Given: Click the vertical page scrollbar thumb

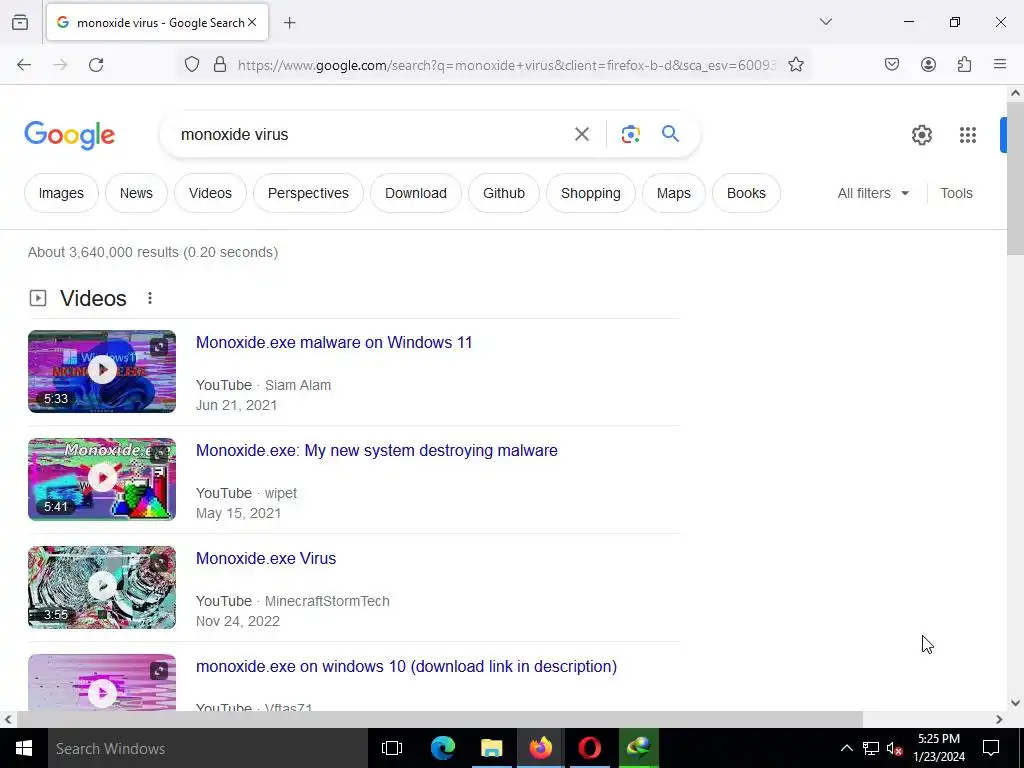Looking at the screenshot, I should pyautogui.click(x=1016, y=178).
